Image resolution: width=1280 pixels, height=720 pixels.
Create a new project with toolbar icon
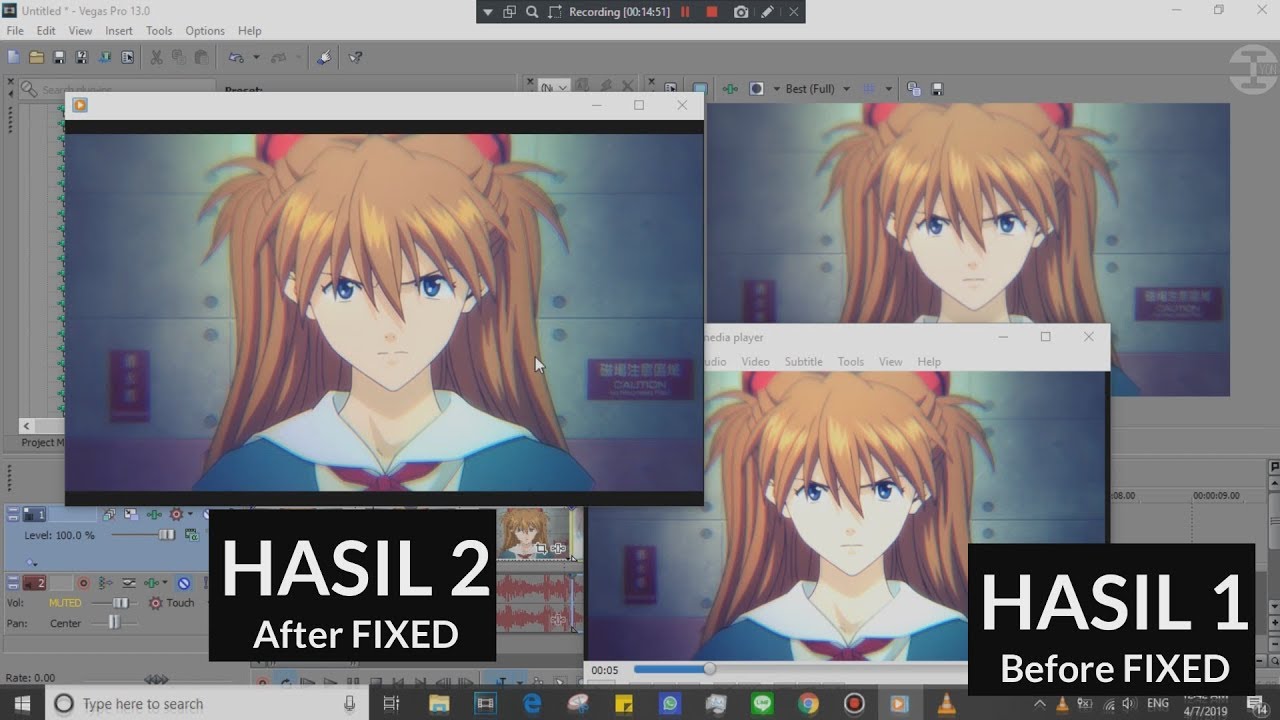(13, 58)
